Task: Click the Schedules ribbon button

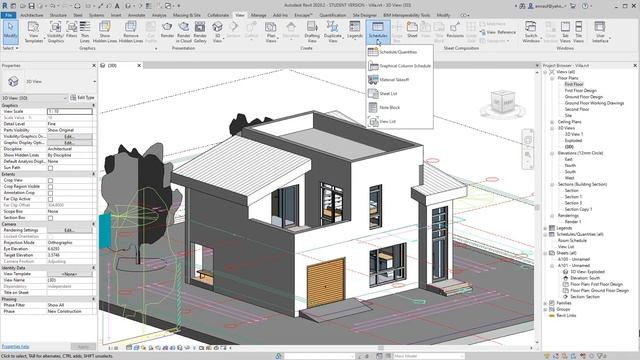Action: 378,31
